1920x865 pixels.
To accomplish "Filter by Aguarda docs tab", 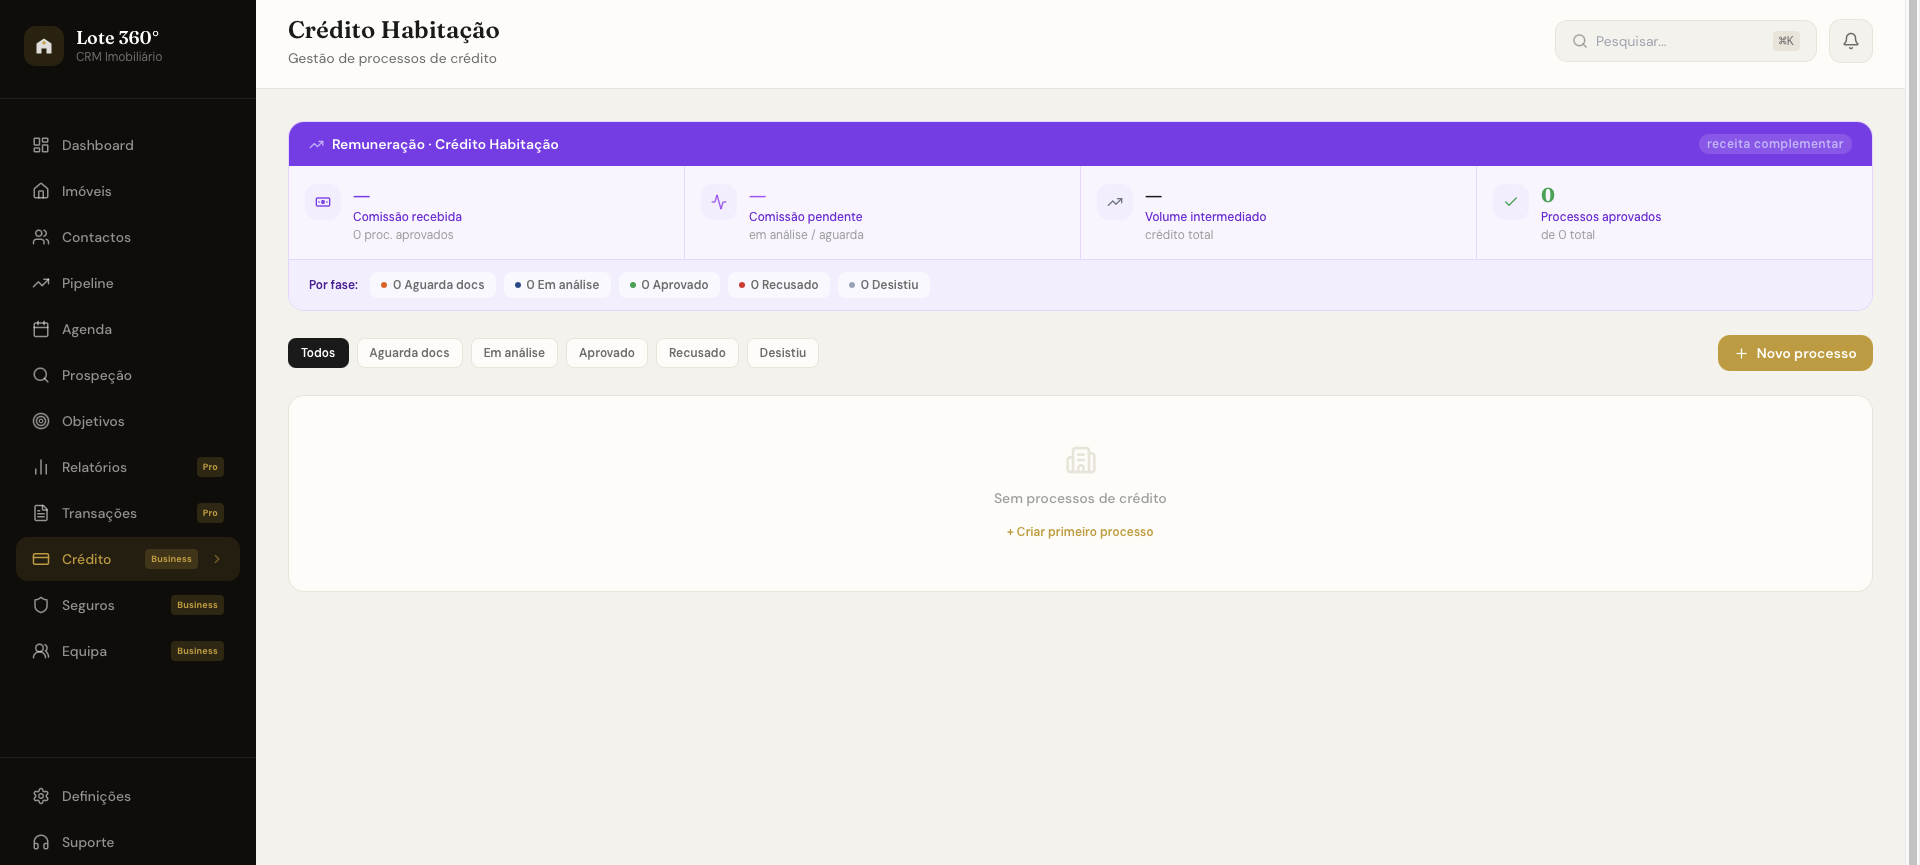I will click(409, 353).
